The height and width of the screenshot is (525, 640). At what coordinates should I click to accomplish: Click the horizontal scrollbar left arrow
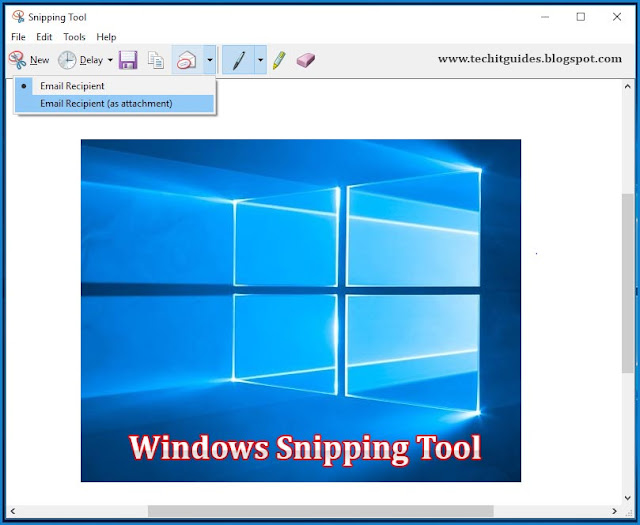(13, 511)
